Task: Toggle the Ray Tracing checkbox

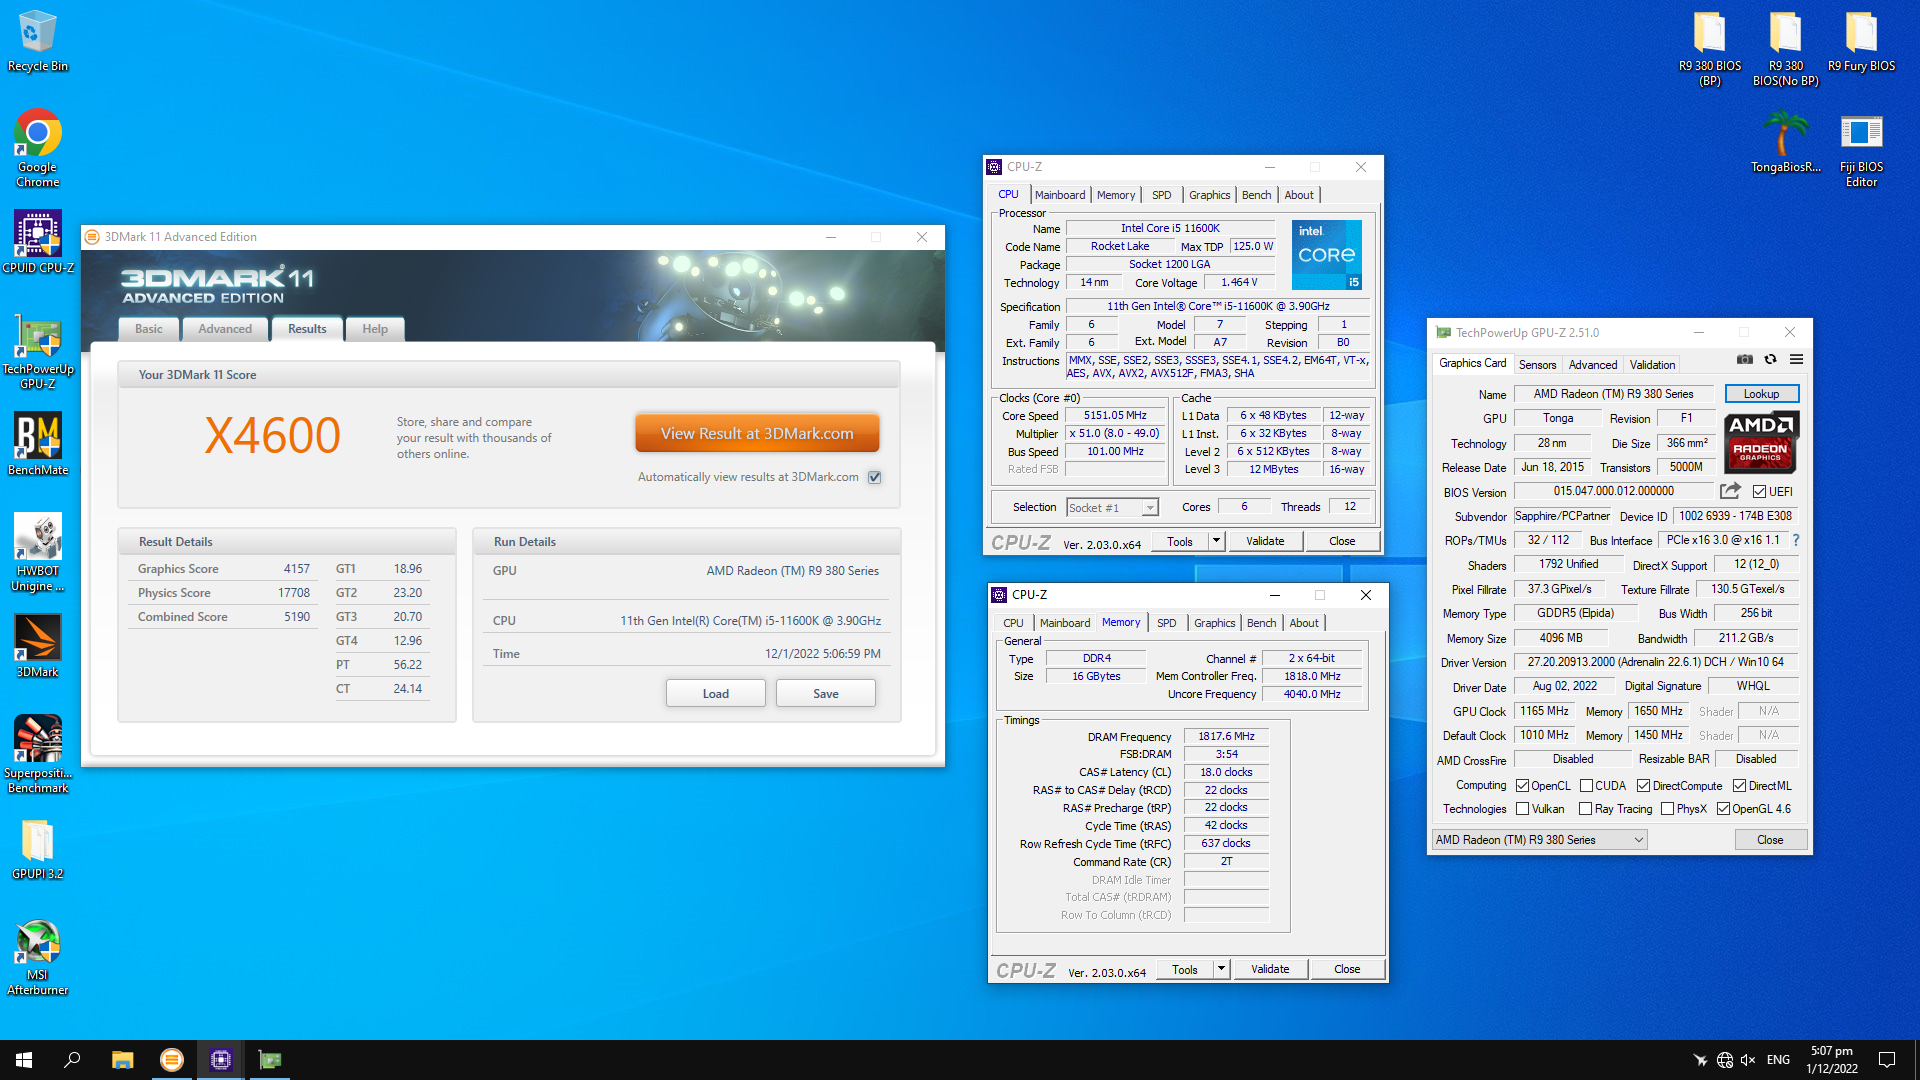Action: pos(1585,809)
